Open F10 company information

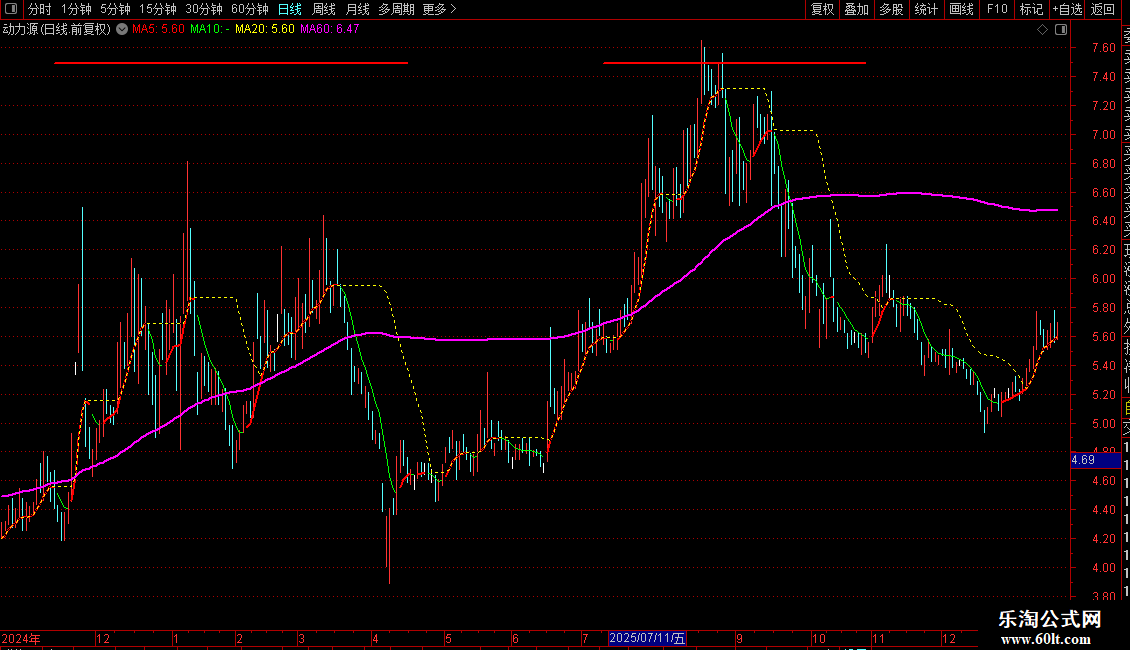997,9
